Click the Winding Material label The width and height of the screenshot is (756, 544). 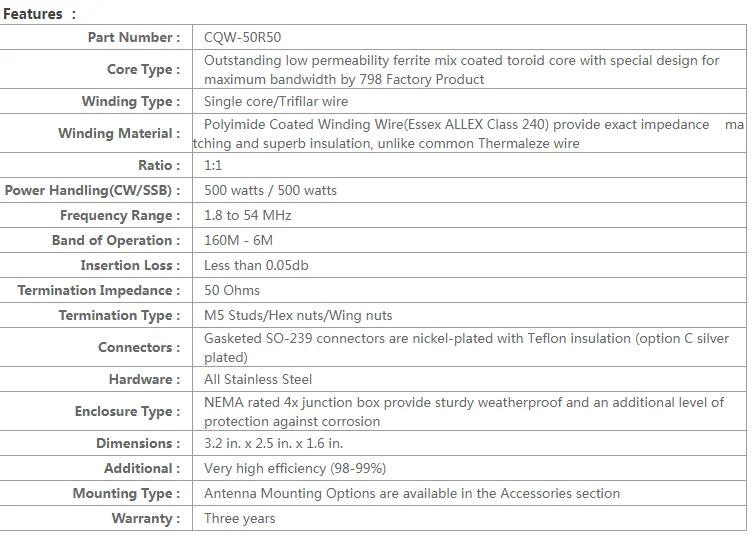coord(119,133)
